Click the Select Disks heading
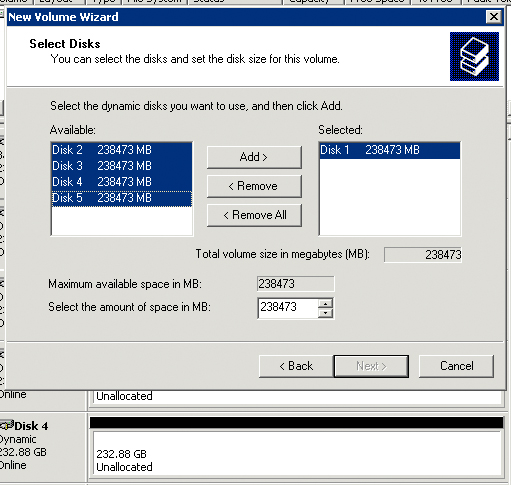511x485 pixels. click(x=65, y=44)
